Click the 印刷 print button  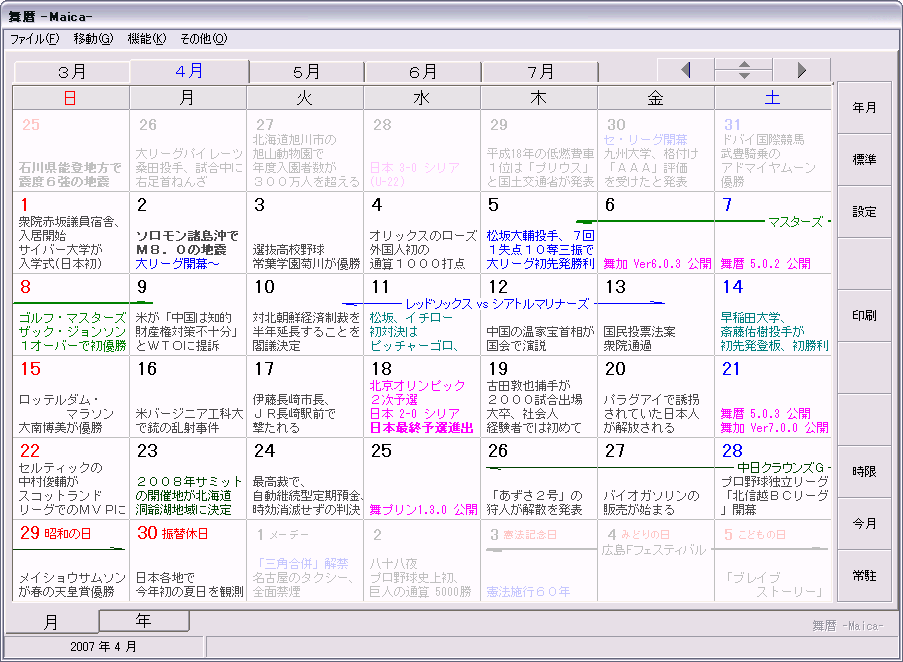click(864, 316)
